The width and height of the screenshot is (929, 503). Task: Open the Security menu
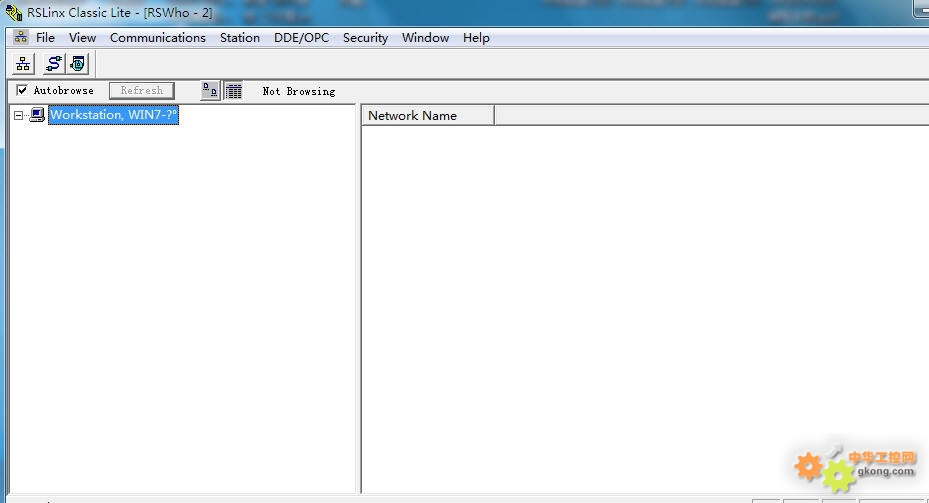(x=365, y=37)
